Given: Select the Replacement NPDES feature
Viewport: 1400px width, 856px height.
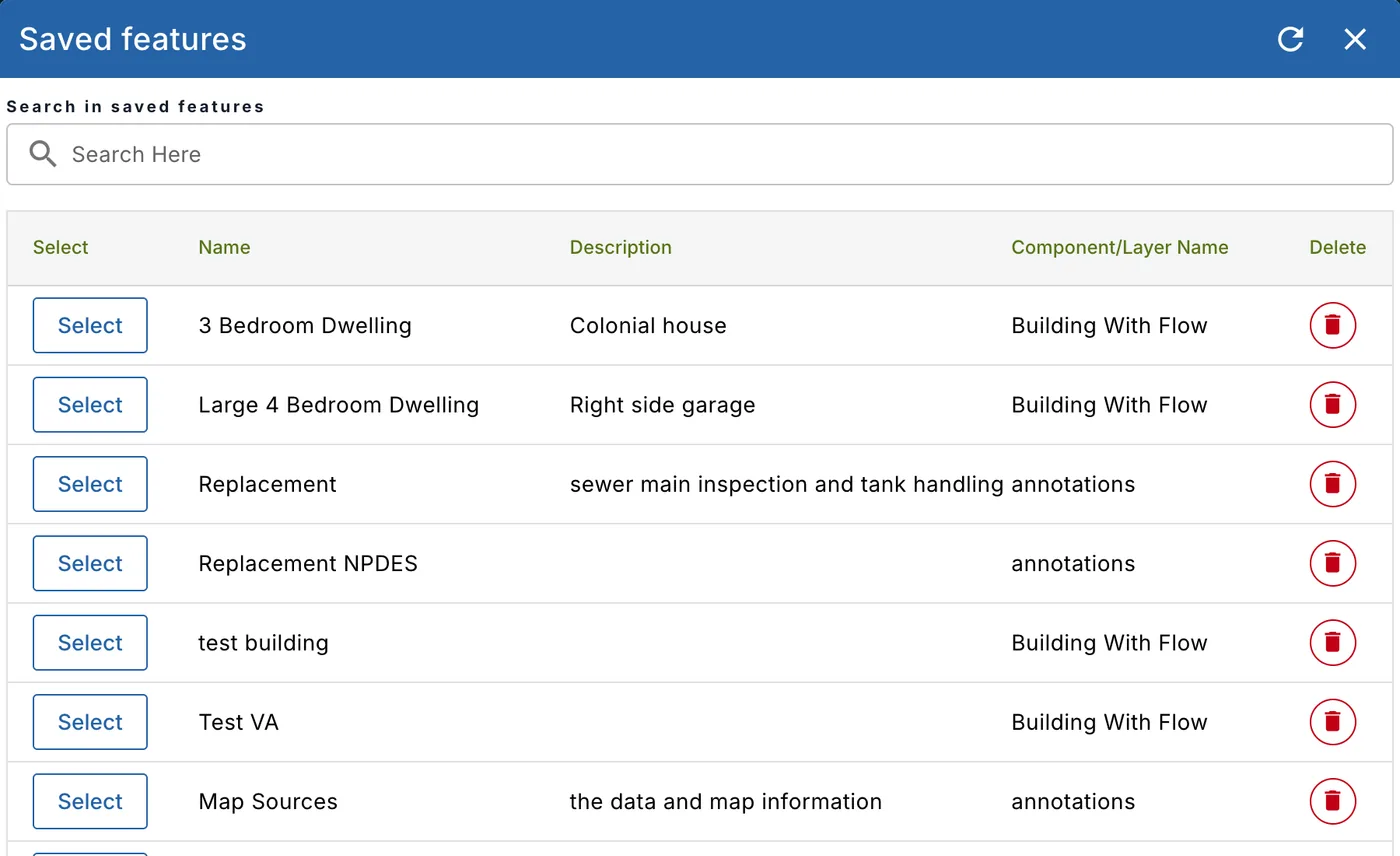Looking at the screenshot, I should [x=90, y=563].
